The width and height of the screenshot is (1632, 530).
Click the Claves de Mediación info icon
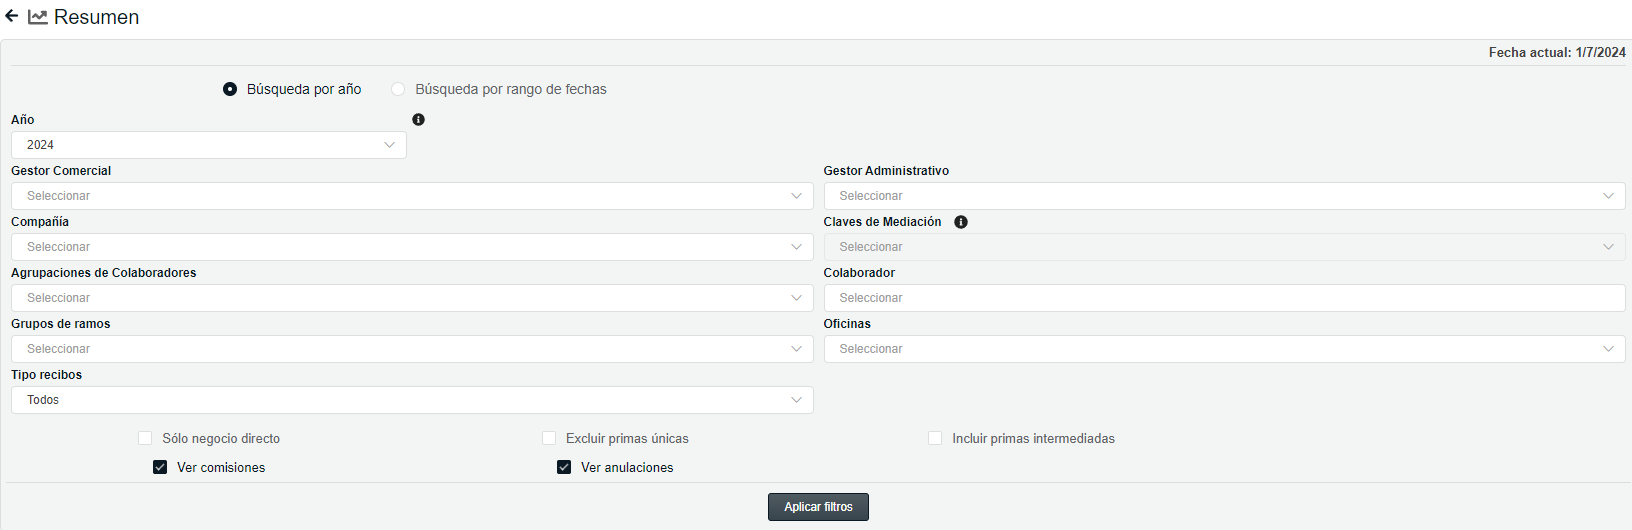(x=961, y=222)
